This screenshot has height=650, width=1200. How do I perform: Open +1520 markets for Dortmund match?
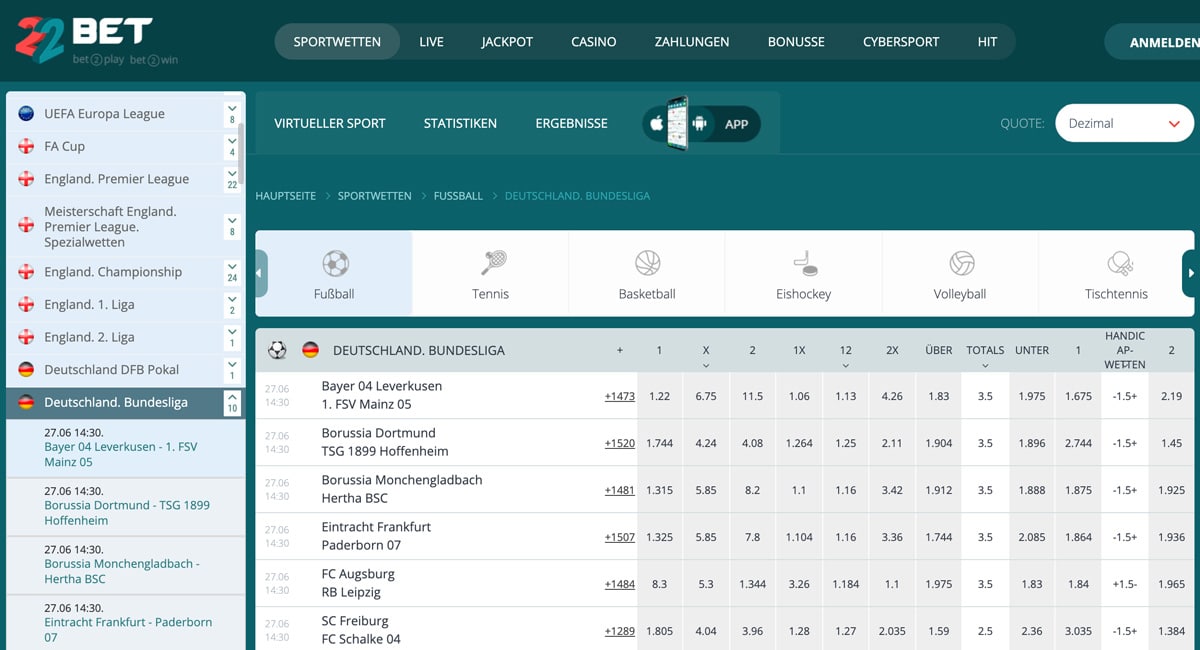620,443
